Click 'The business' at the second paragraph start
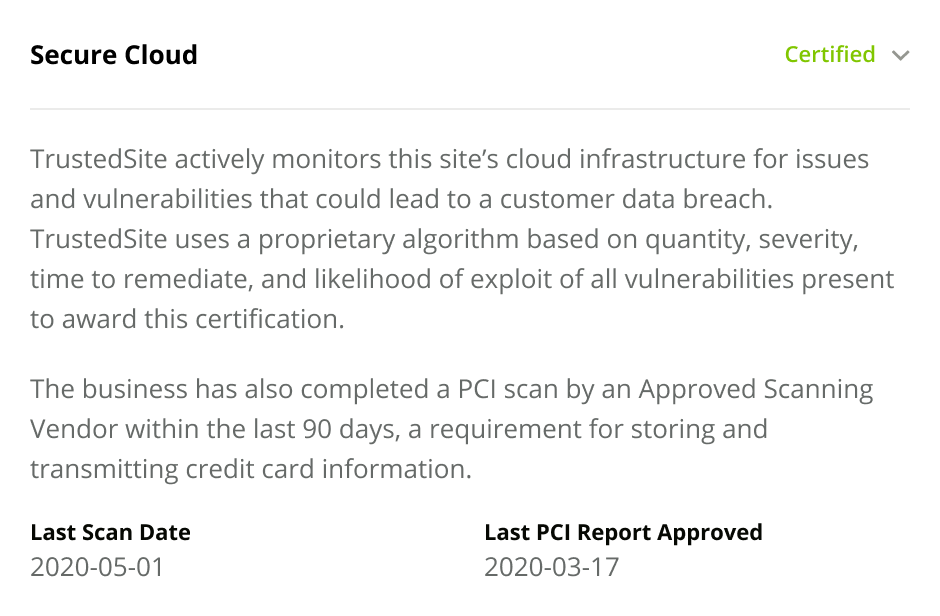This screenshot has height=616, width=940. coord(109,389)
